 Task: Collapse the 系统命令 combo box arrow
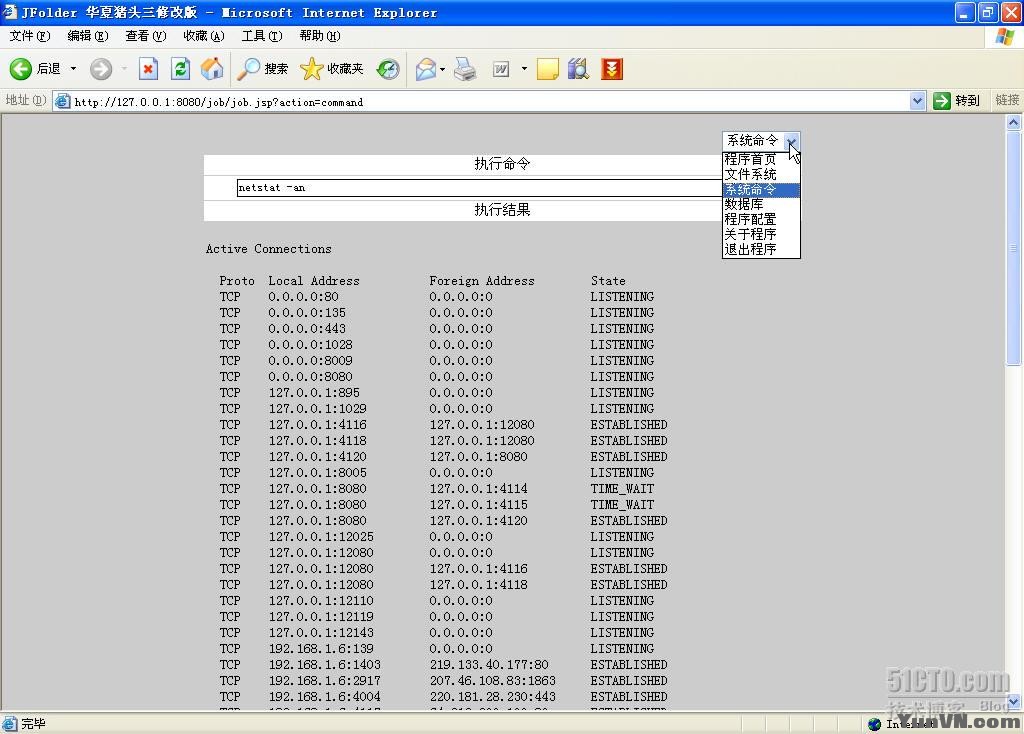tap(791, 140)
